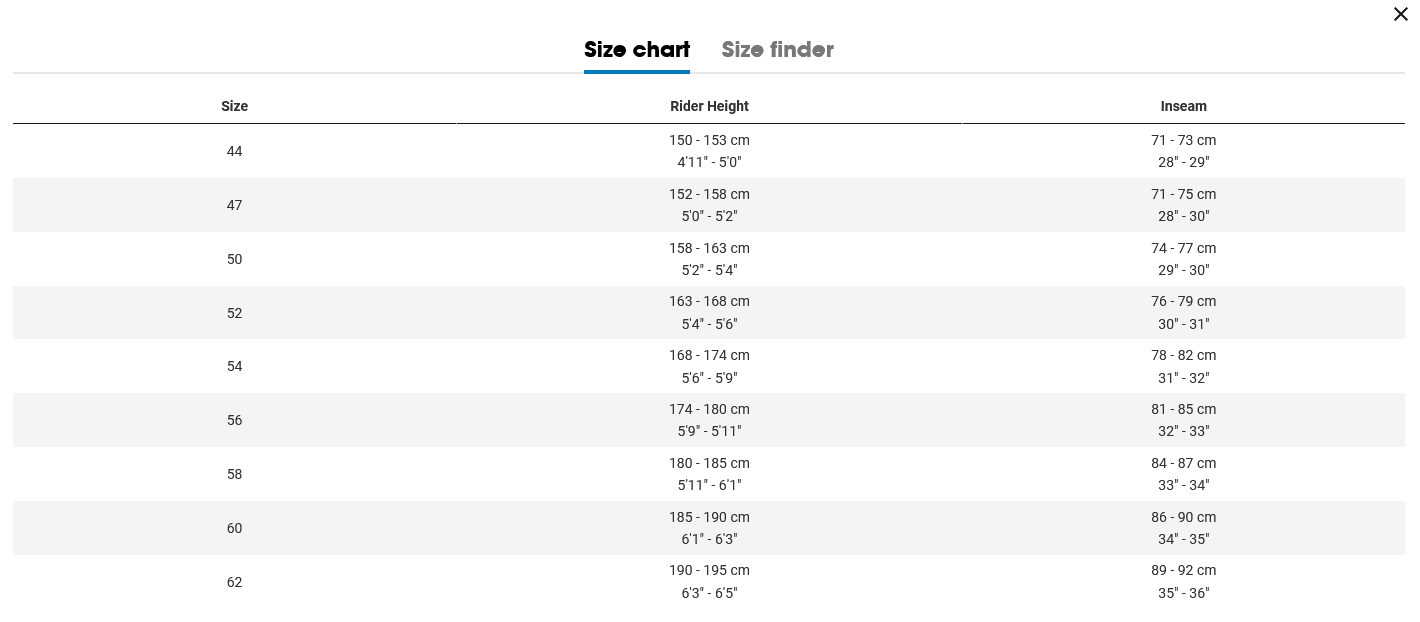Select the Size chart tab
Image resolution: width=1420 pixels, height=622 pixels.
coord(637,50)
